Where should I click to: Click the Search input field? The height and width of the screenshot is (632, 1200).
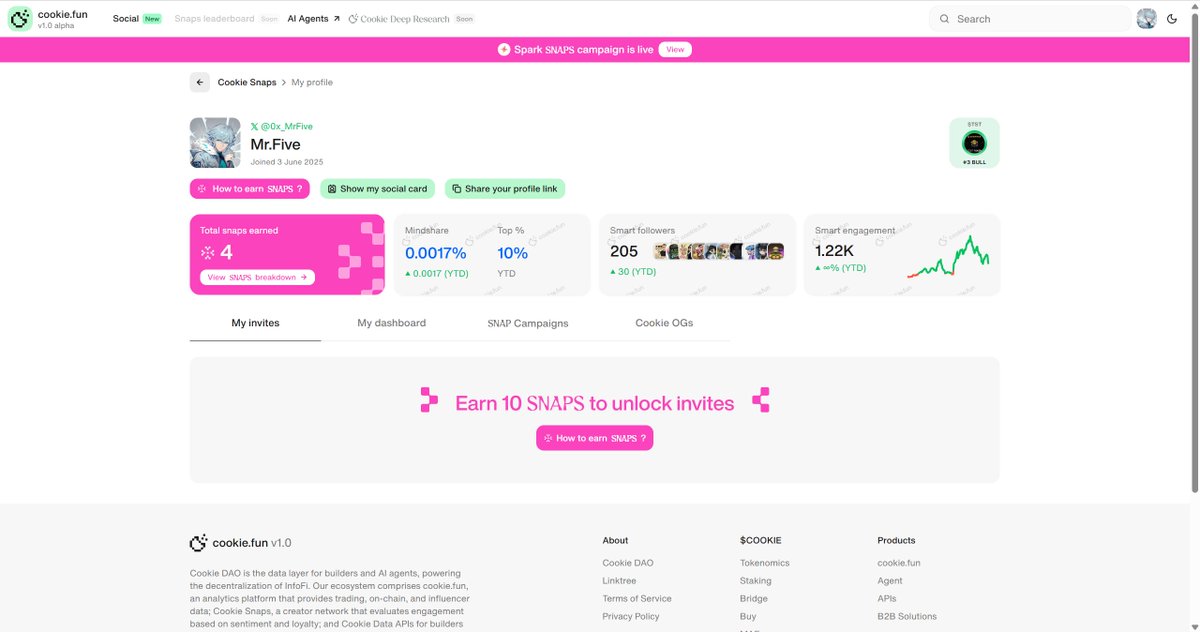[x=1030, y=19]
